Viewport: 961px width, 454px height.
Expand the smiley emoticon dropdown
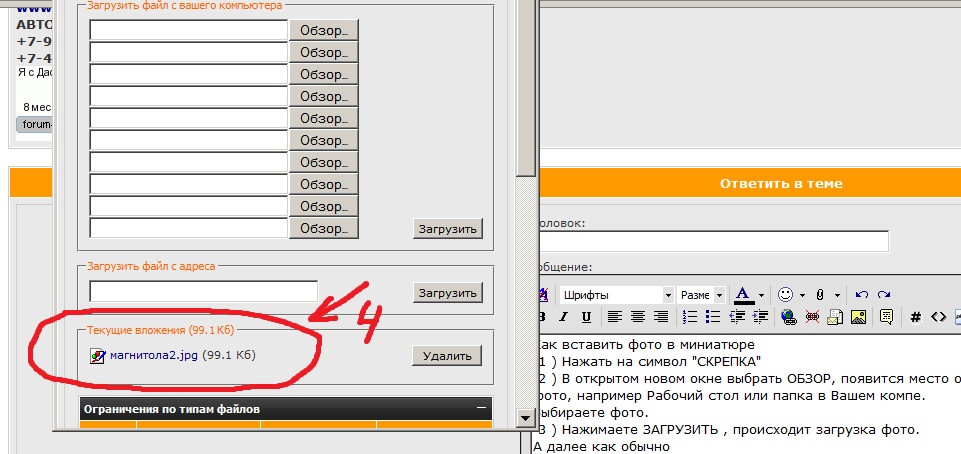801,295
